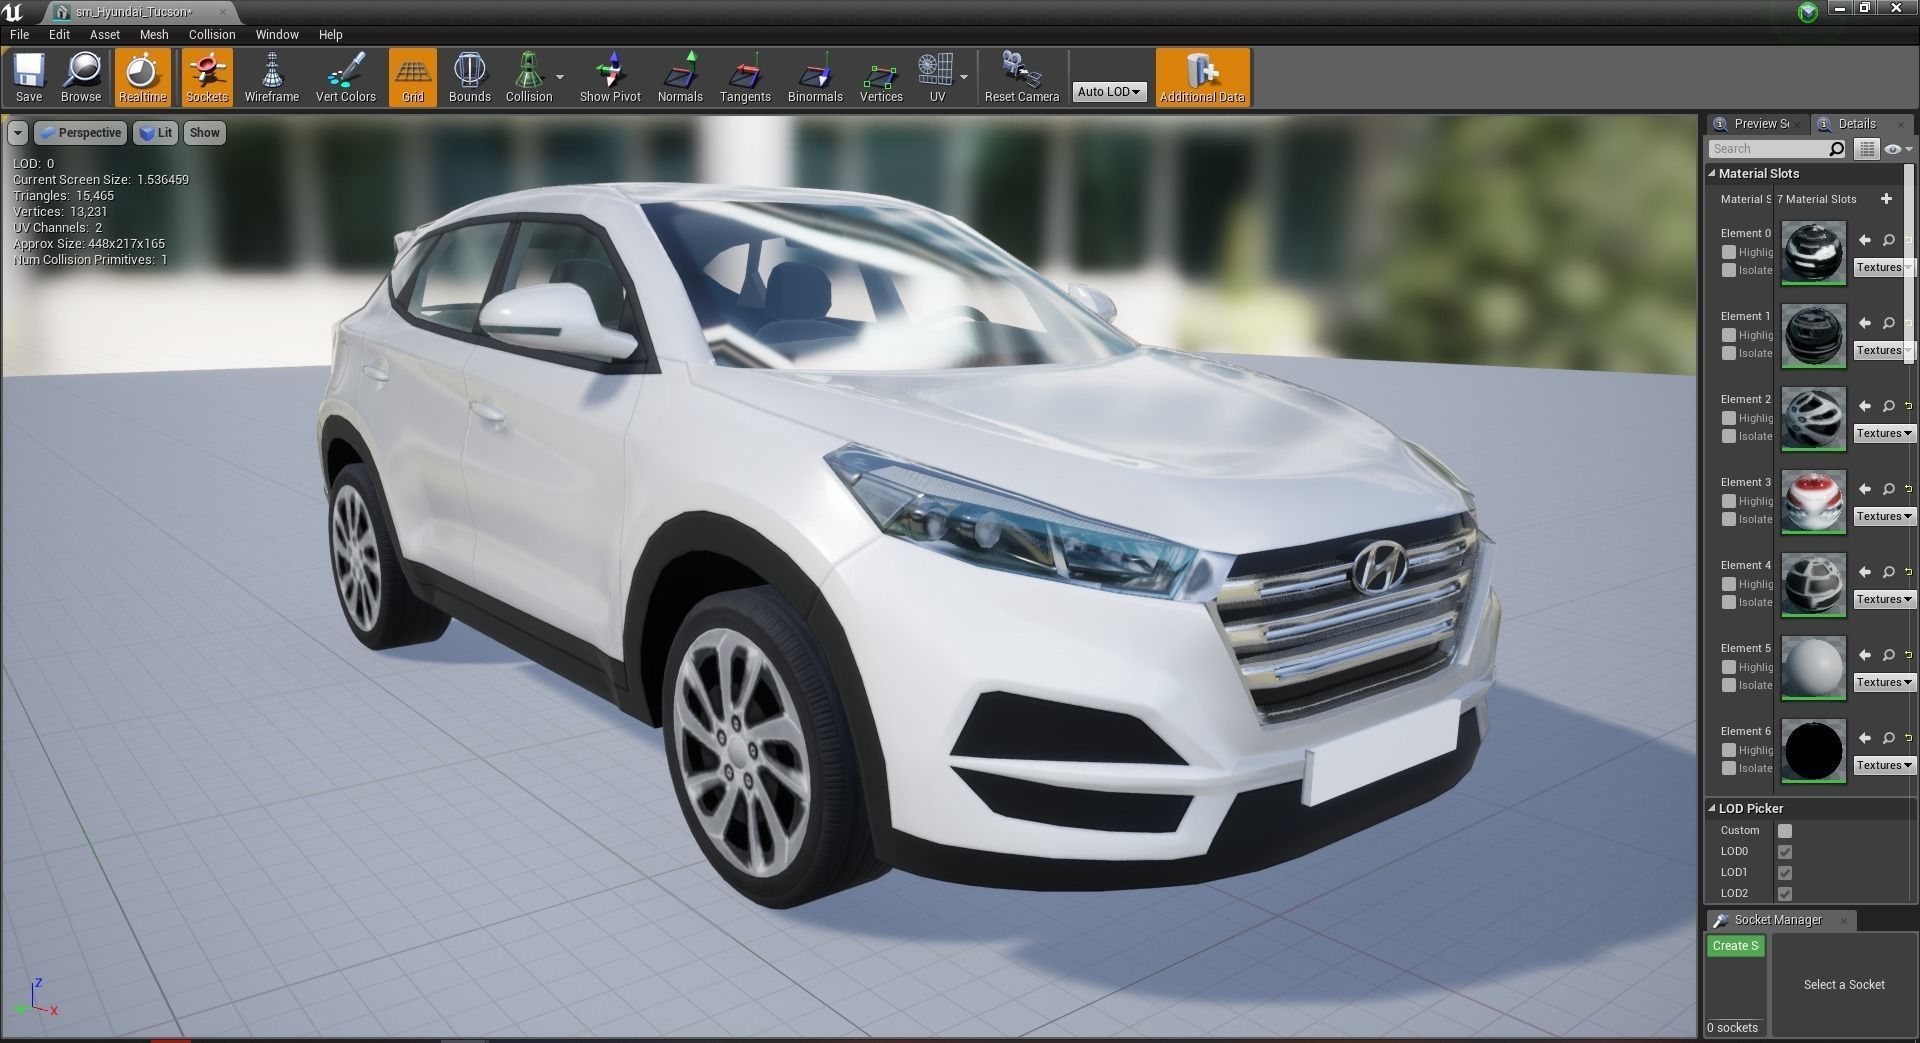Add a new material slot
The image size is (1920, 1043).
(x=1886, y=199)
